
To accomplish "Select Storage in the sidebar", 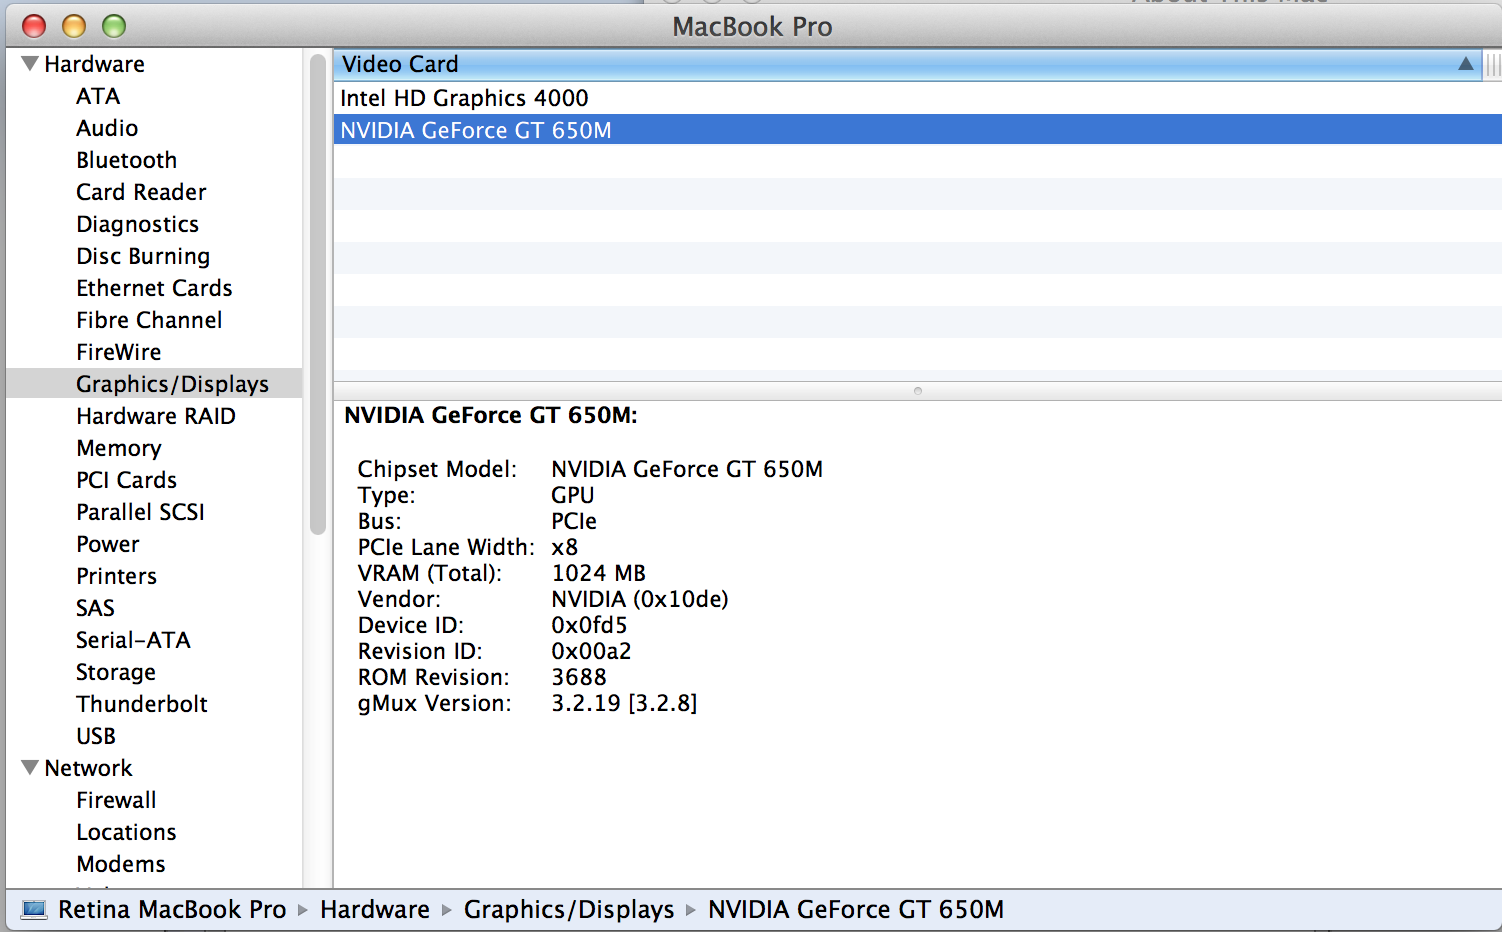I will pyautogui.click(x=116, y=672).
